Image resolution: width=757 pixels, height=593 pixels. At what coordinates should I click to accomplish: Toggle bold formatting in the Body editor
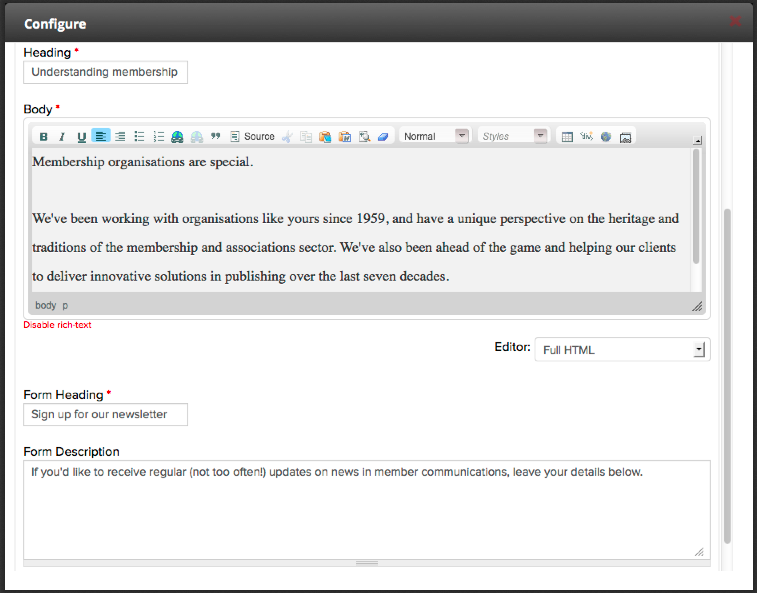tap(44, 137)
